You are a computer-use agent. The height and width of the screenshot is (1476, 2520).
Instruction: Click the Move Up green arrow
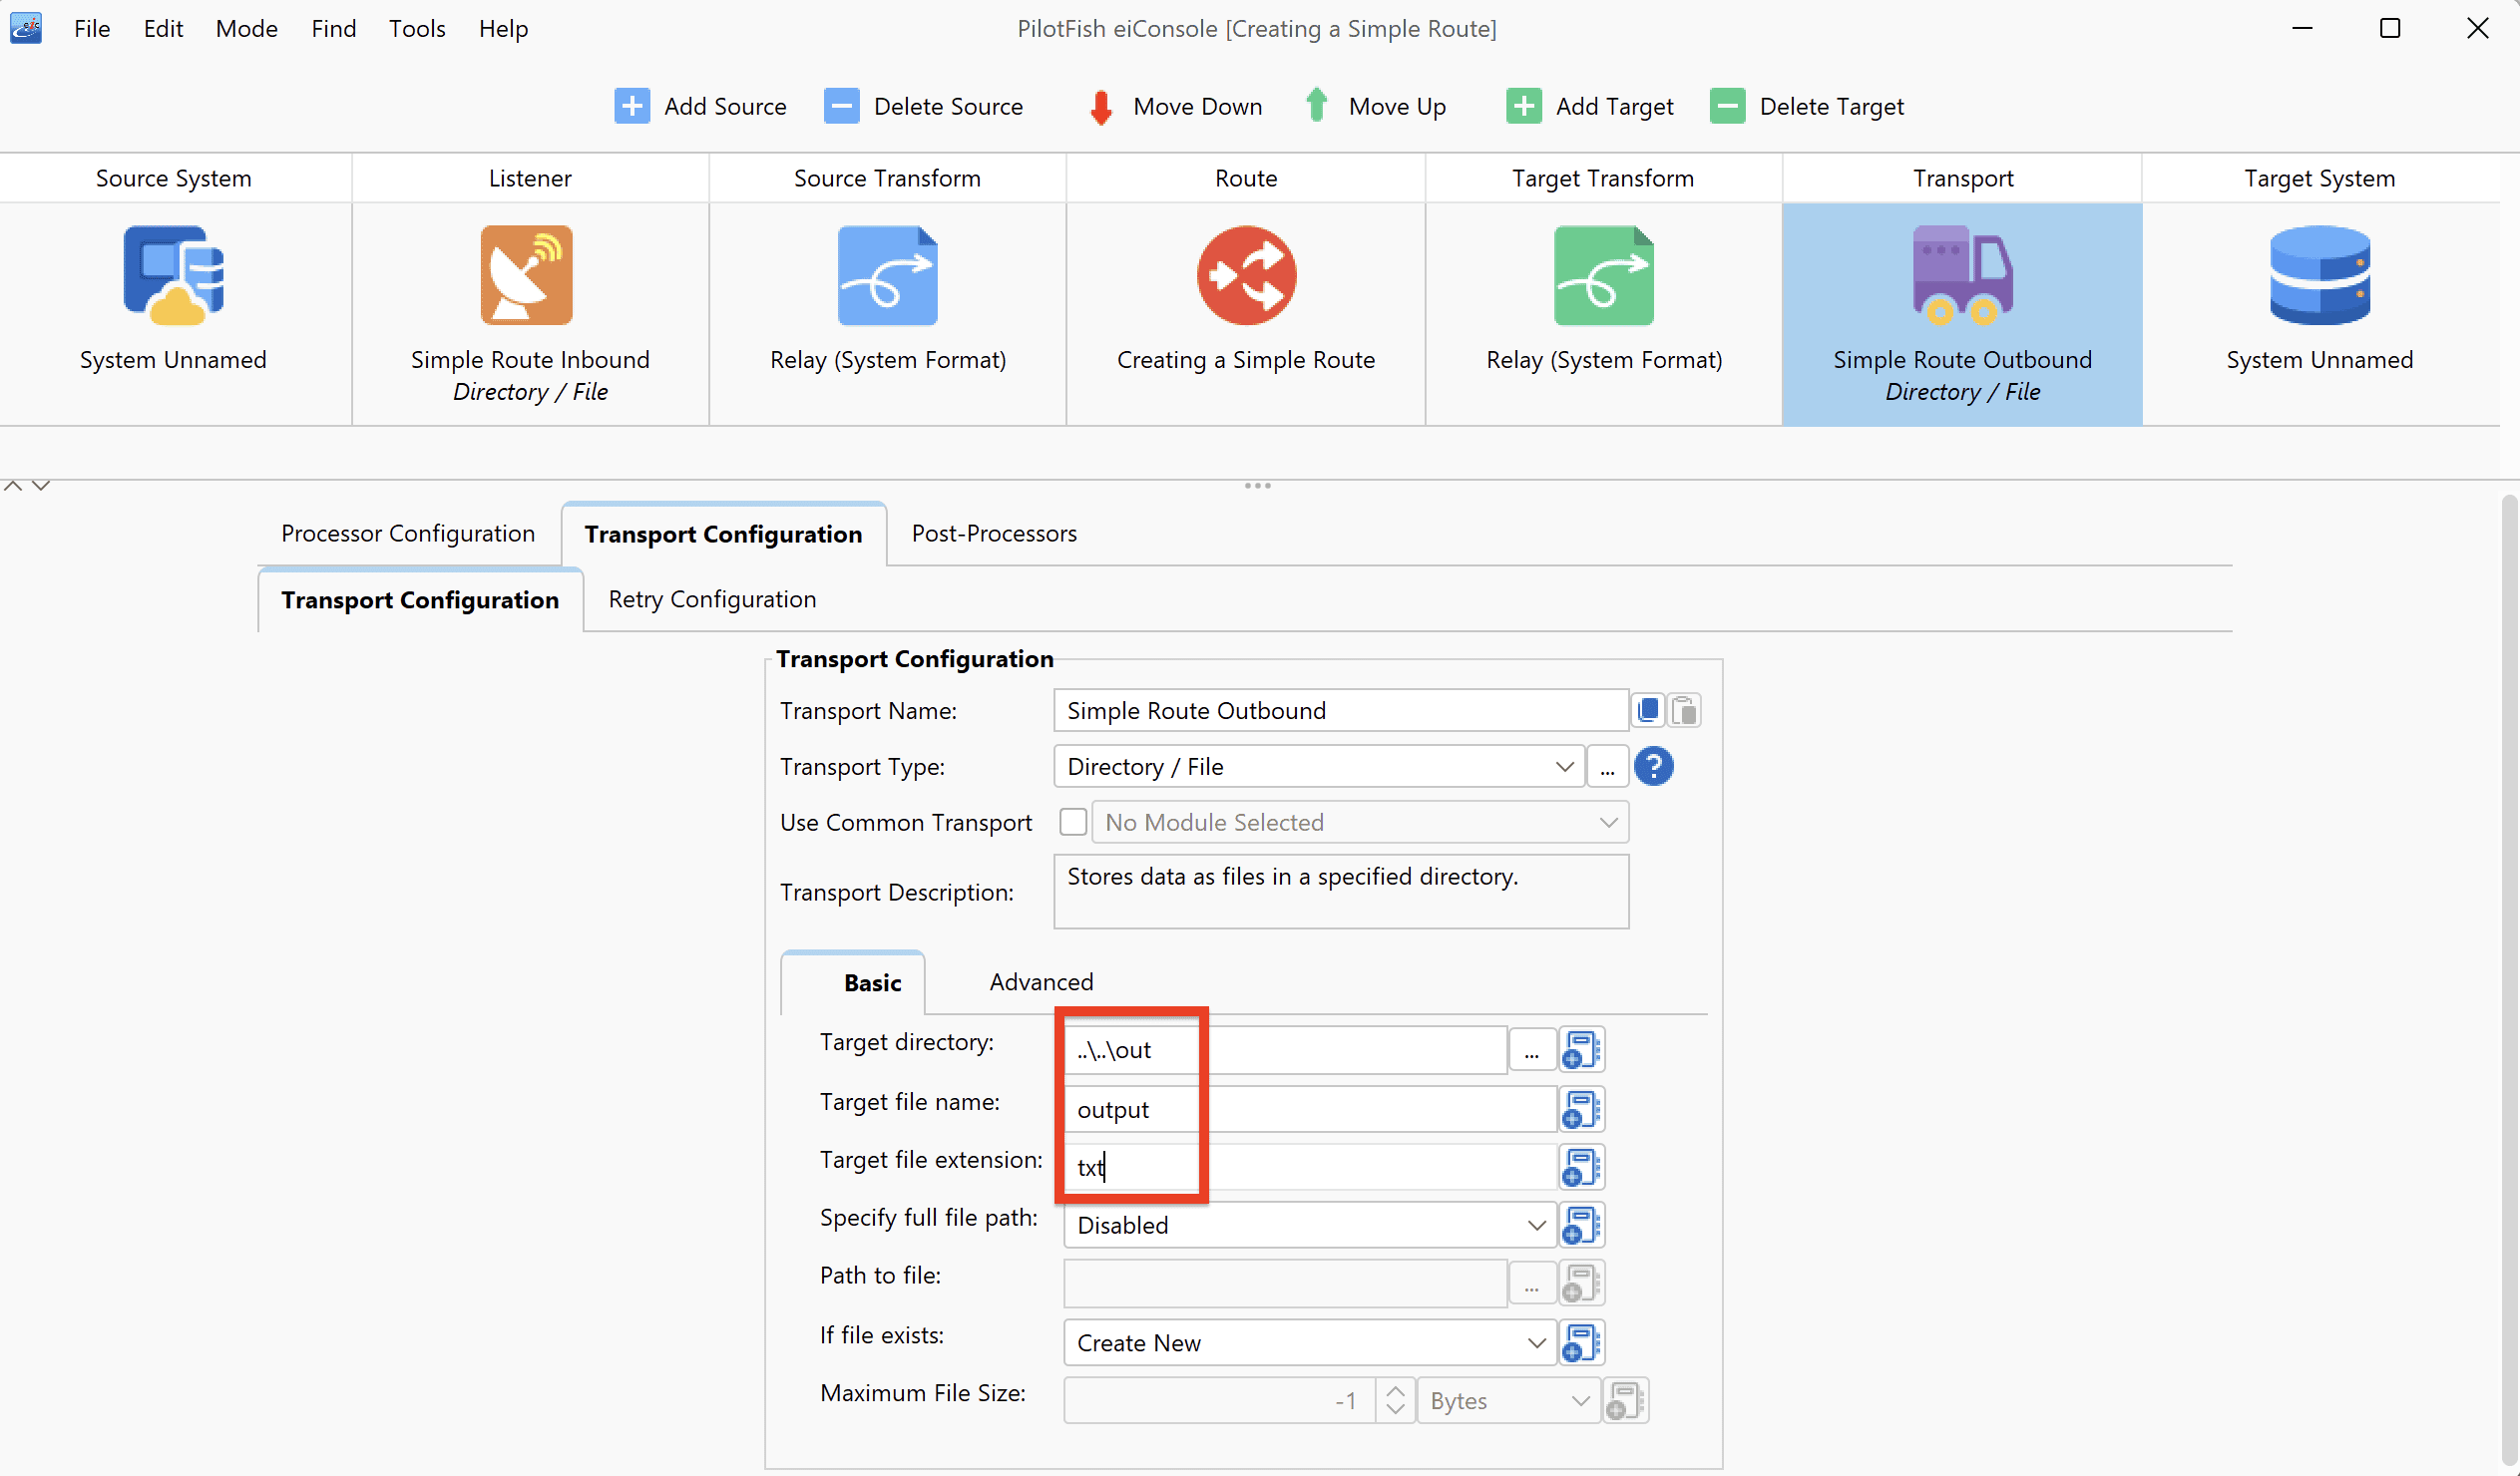(x=1317, y=105)
